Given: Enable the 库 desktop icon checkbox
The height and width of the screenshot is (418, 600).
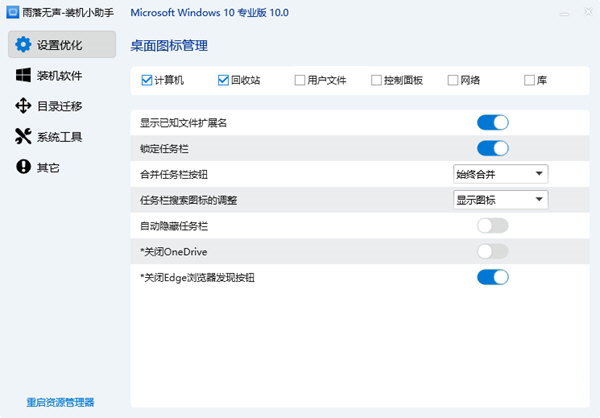Looking at the screenshot, I should (529, 80).
